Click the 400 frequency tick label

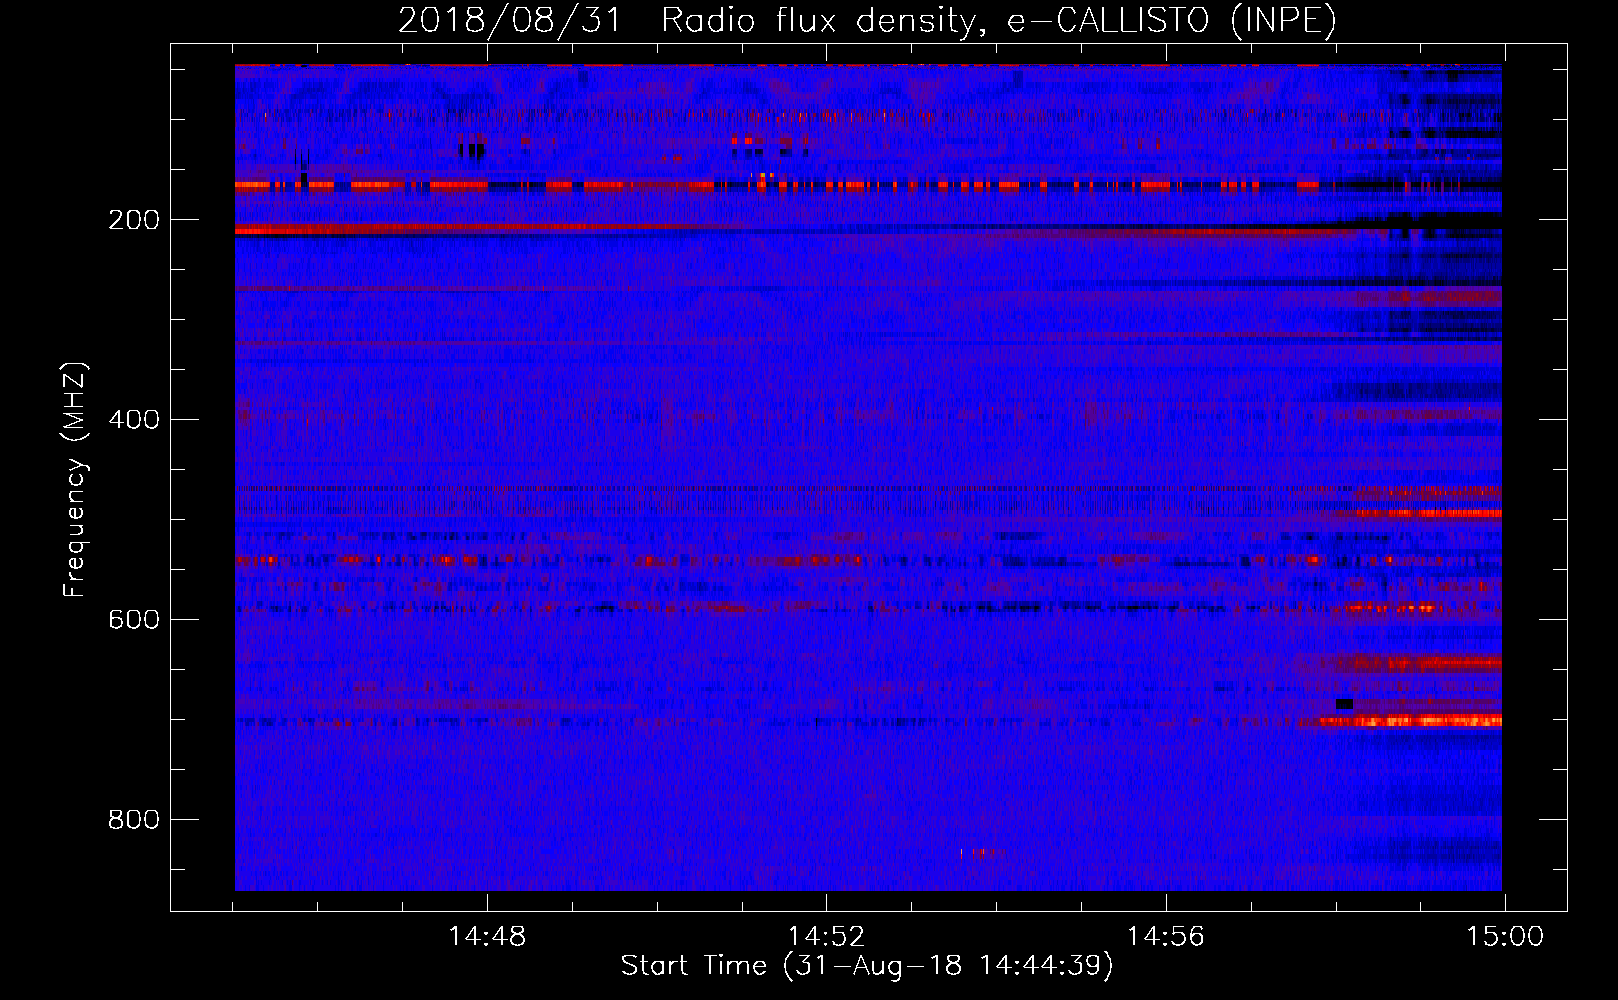(134, 419)
